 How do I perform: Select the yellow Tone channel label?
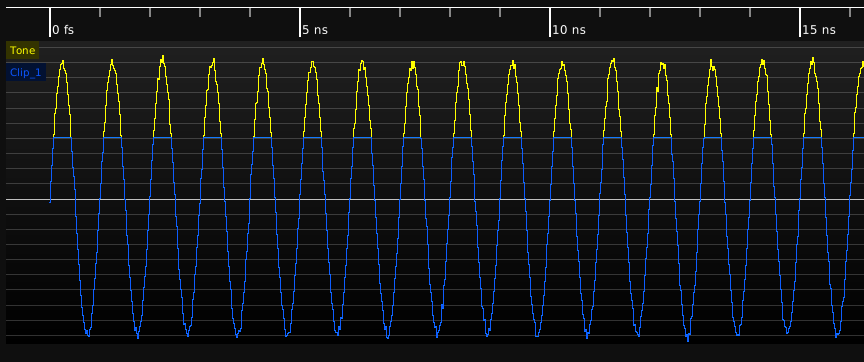pyautogui.click(x=23, y=51)
